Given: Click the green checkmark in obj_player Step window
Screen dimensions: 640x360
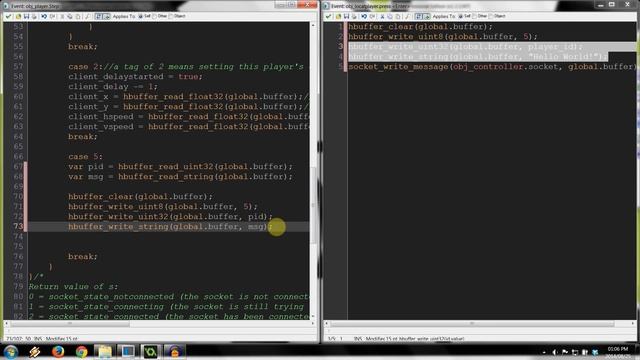Looking at the screenshot, I should [x=9, y=16].
